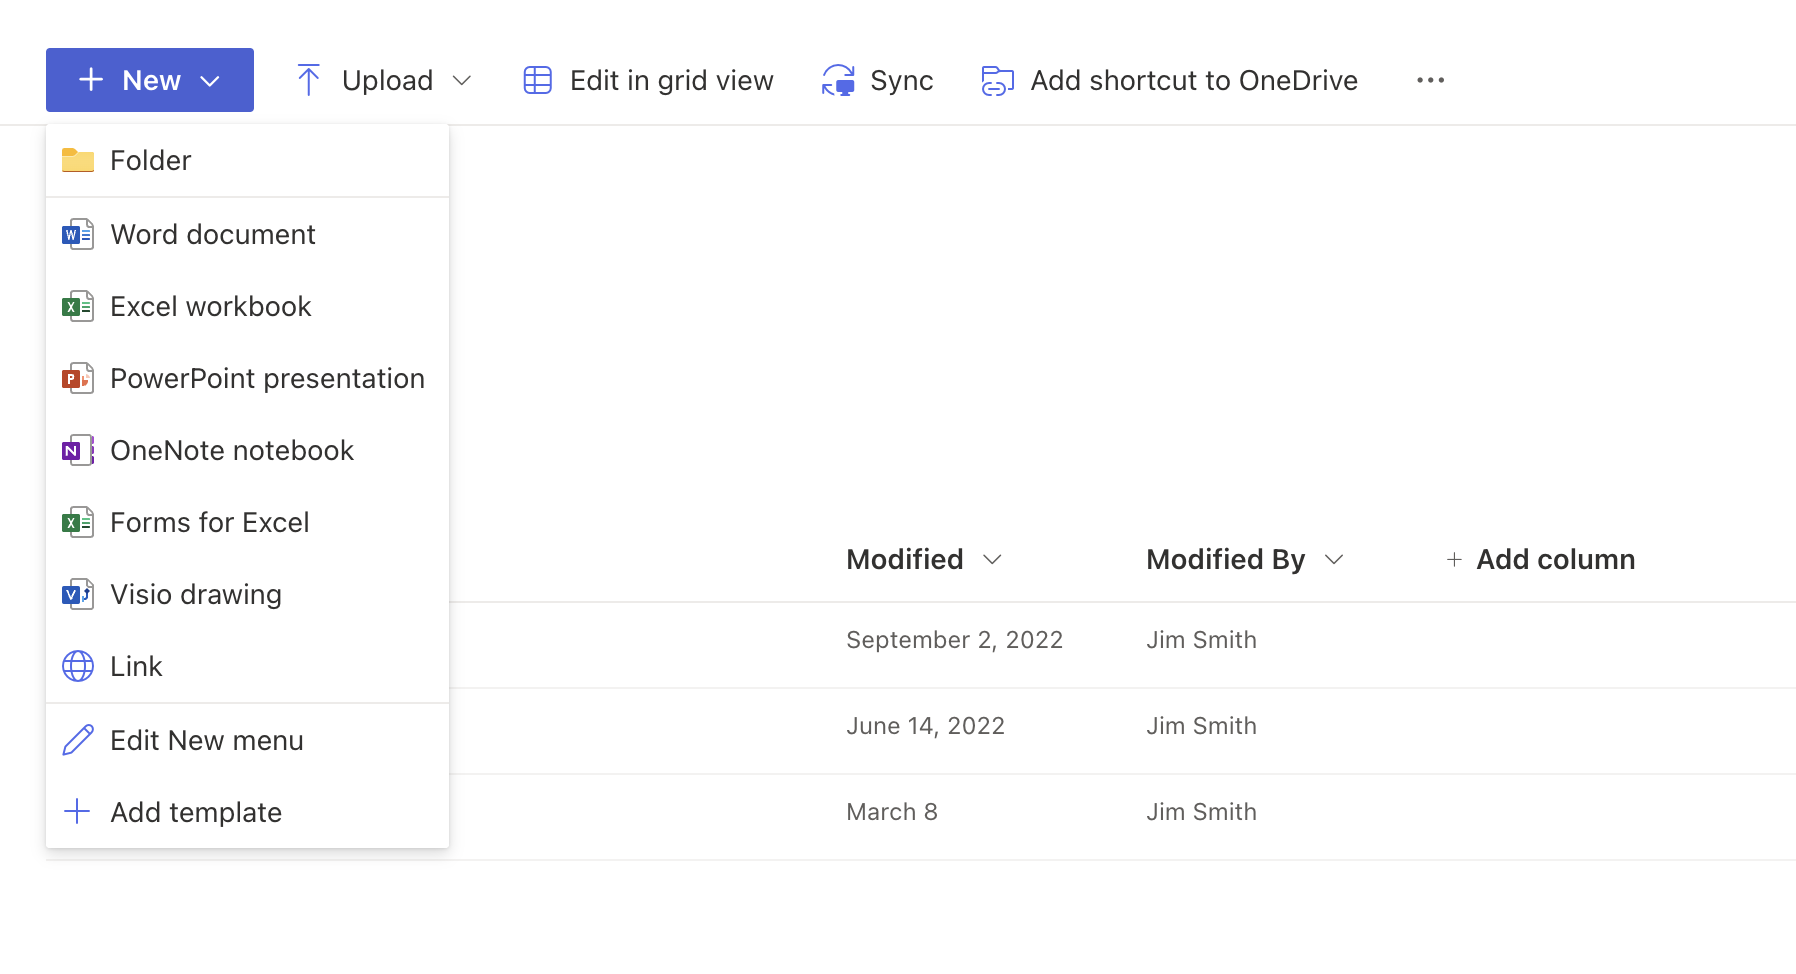Select the row modified September 2, 2022
Image resolution: width=1796 pixels, height=974 pixels.
click(954, 640)
